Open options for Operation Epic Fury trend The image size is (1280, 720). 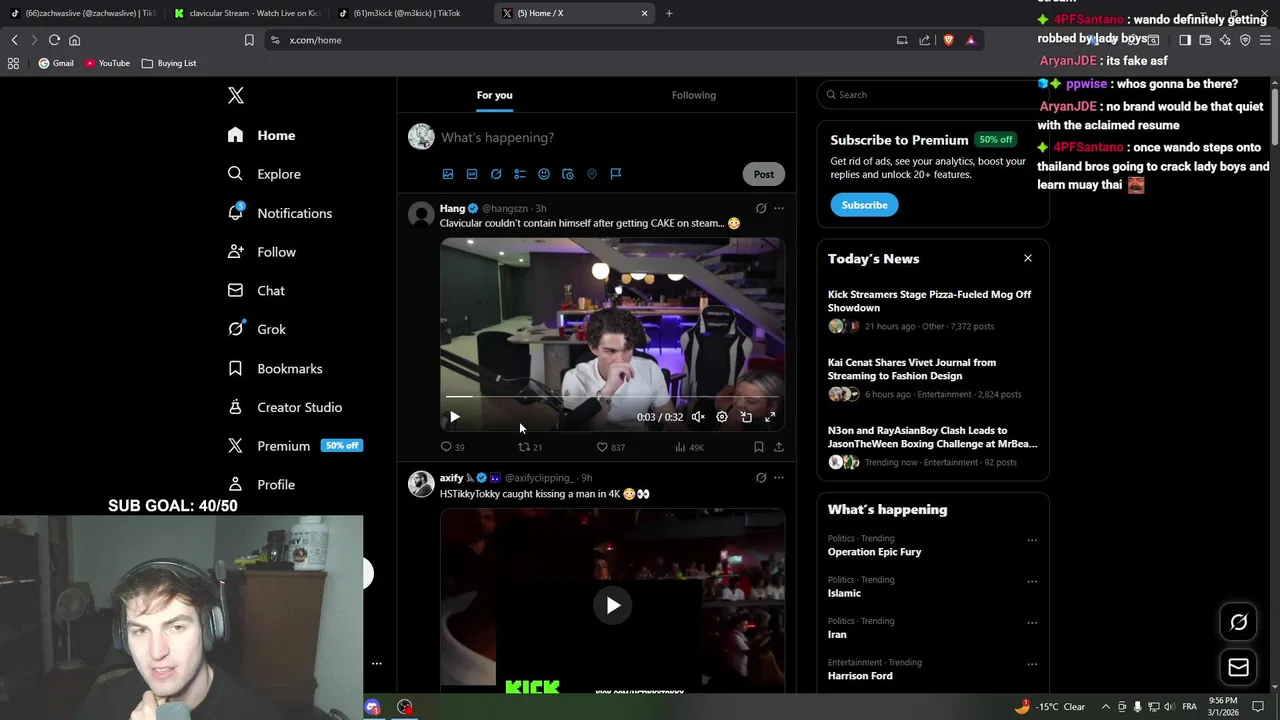tap(1032, 540)
